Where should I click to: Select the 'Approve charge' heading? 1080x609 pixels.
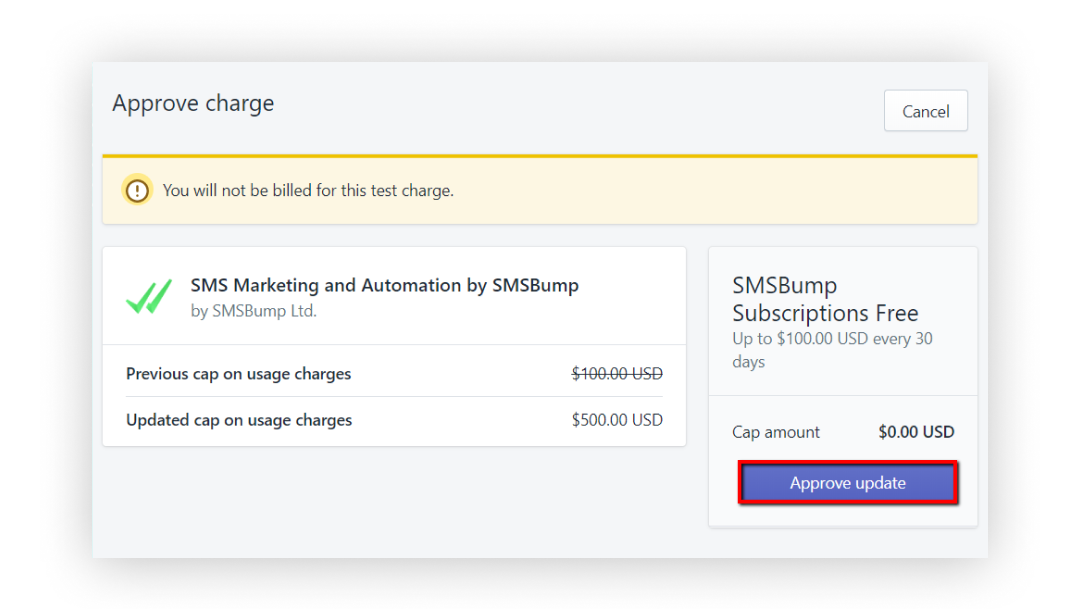[x=193, y=103]
